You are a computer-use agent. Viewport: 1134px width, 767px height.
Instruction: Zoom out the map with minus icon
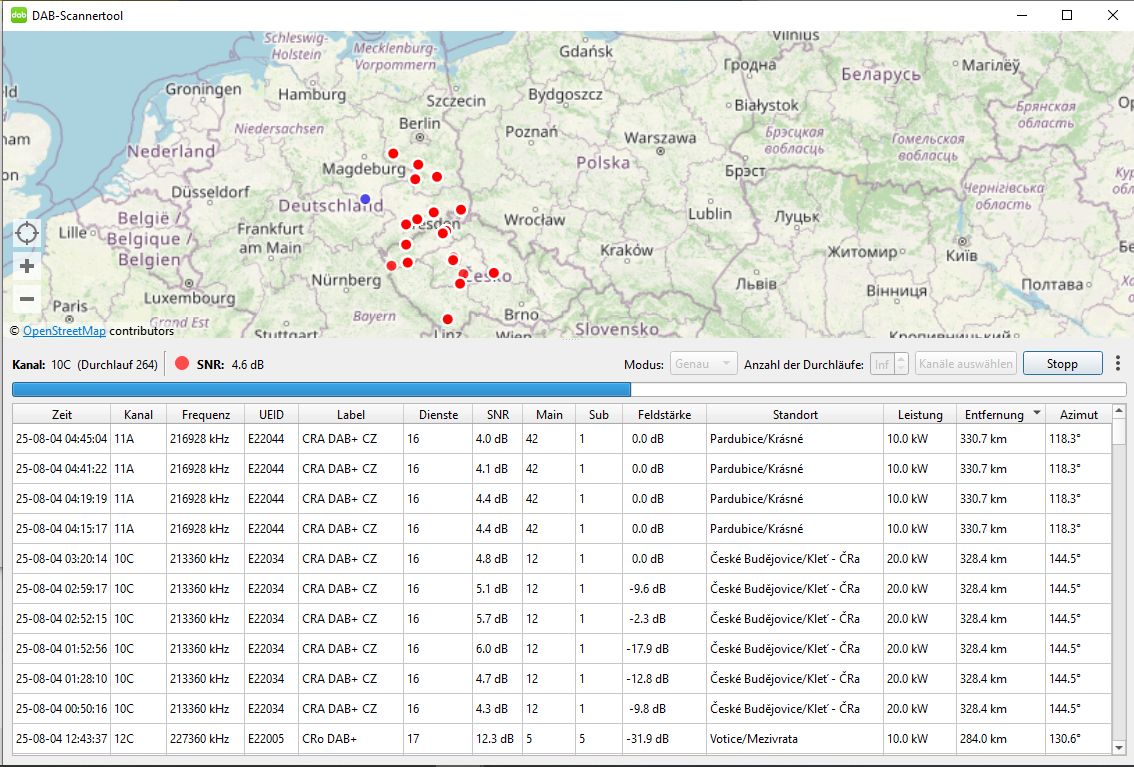click(27, 299)
